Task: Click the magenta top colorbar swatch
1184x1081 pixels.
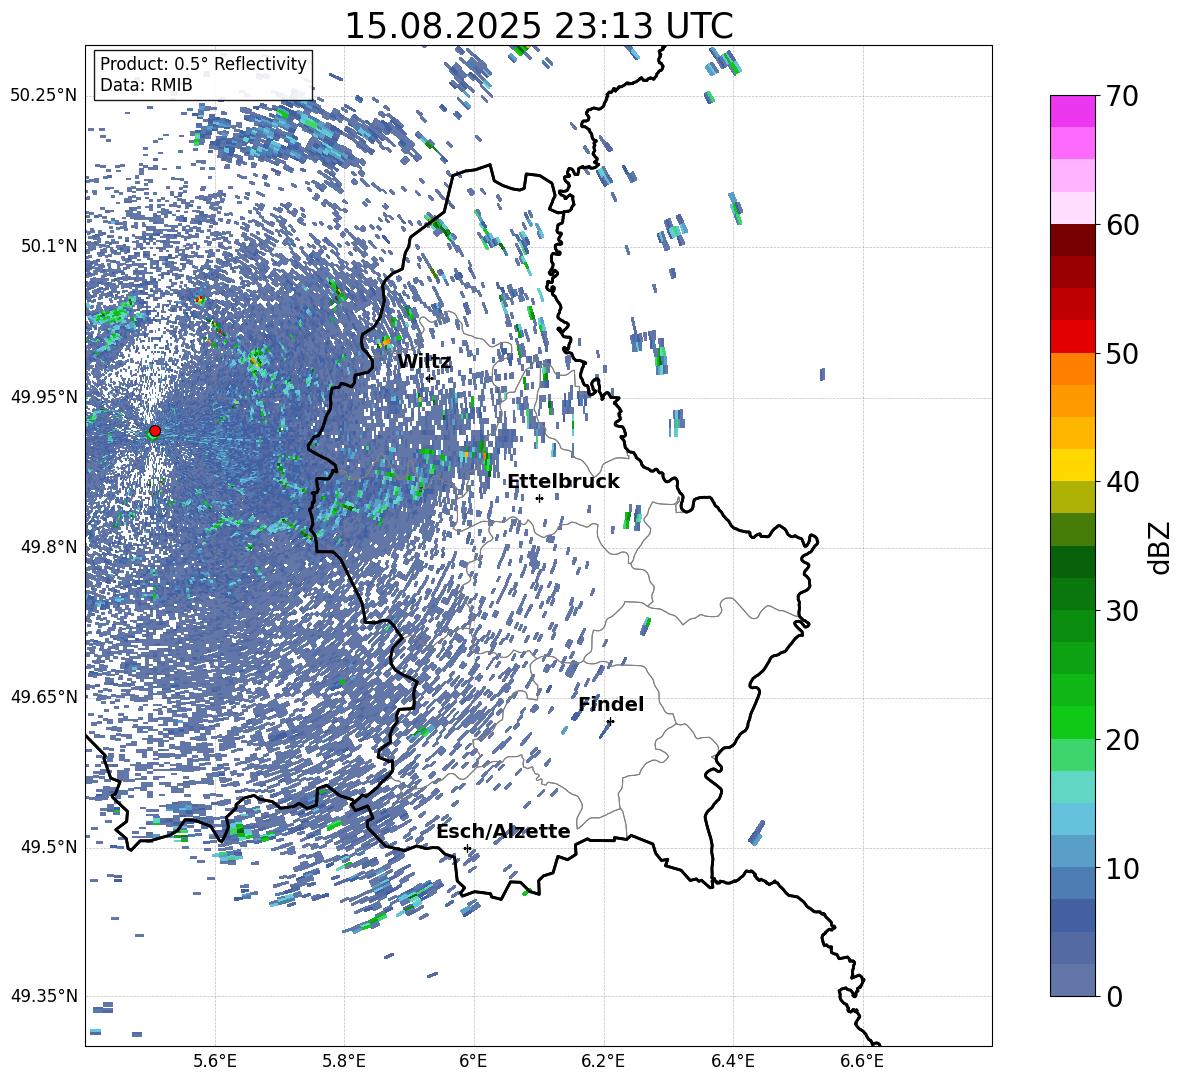Action: click(1073, 111)
